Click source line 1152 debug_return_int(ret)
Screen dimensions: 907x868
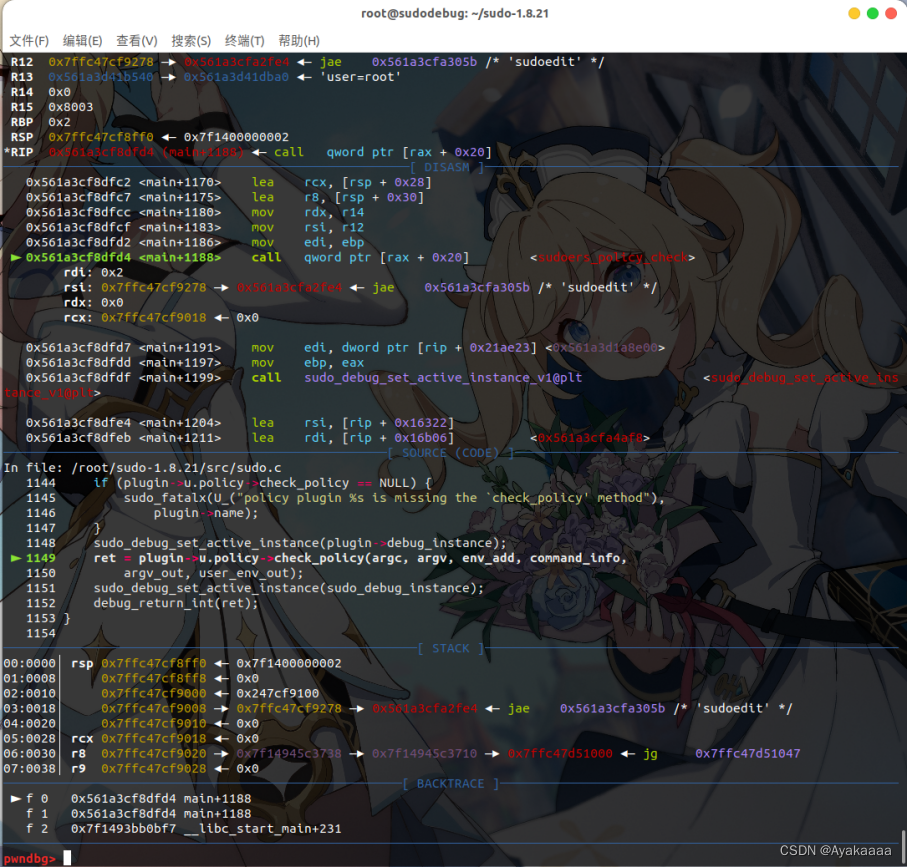click(x=176, y=603)
